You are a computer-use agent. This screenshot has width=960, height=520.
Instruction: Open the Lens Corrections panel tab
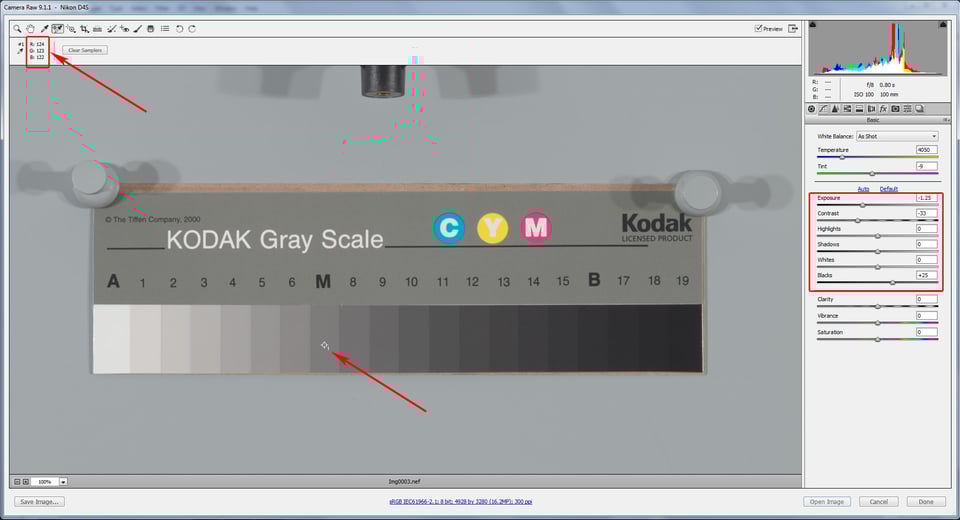tap(871, 108)
